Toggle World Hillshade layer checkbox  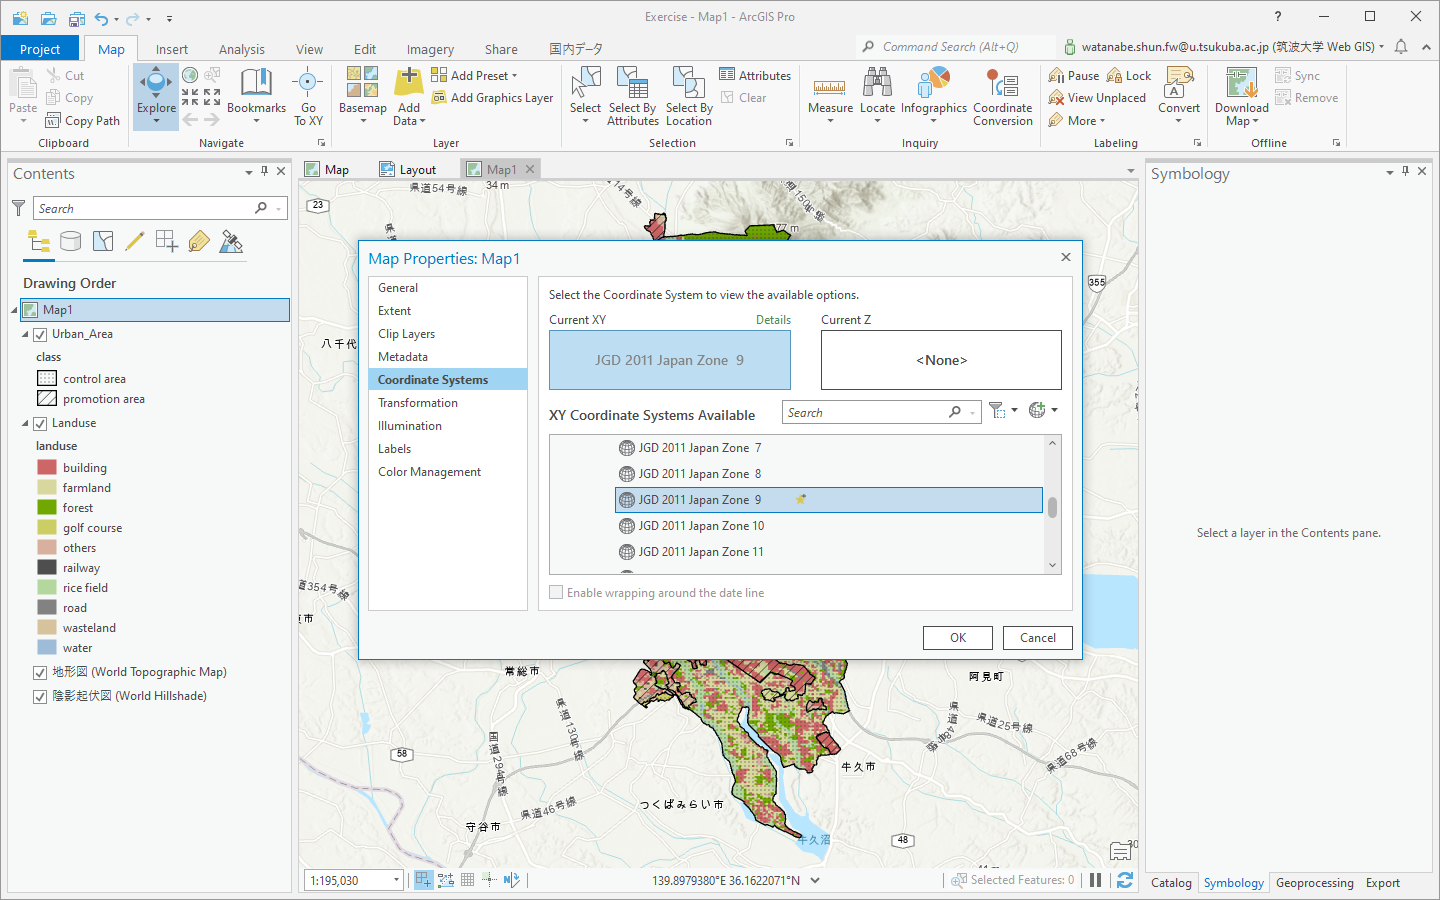[x=40, y=697]
